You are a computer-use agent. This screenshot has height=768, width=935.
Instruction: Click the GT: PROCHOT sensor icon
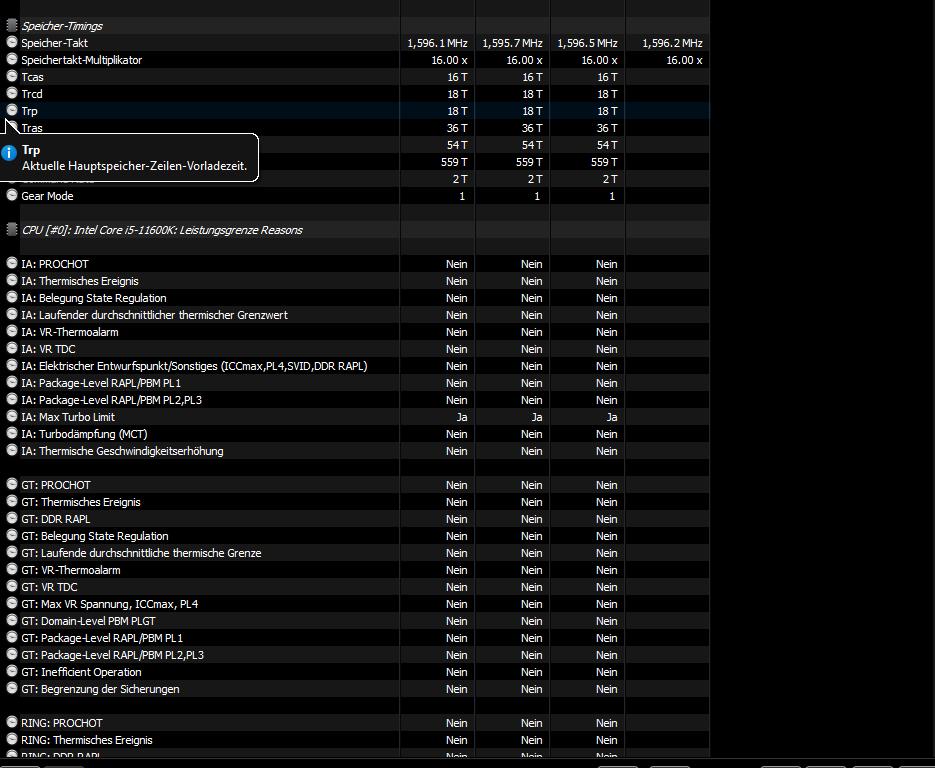pyautogui.click(x=12, y=484)
